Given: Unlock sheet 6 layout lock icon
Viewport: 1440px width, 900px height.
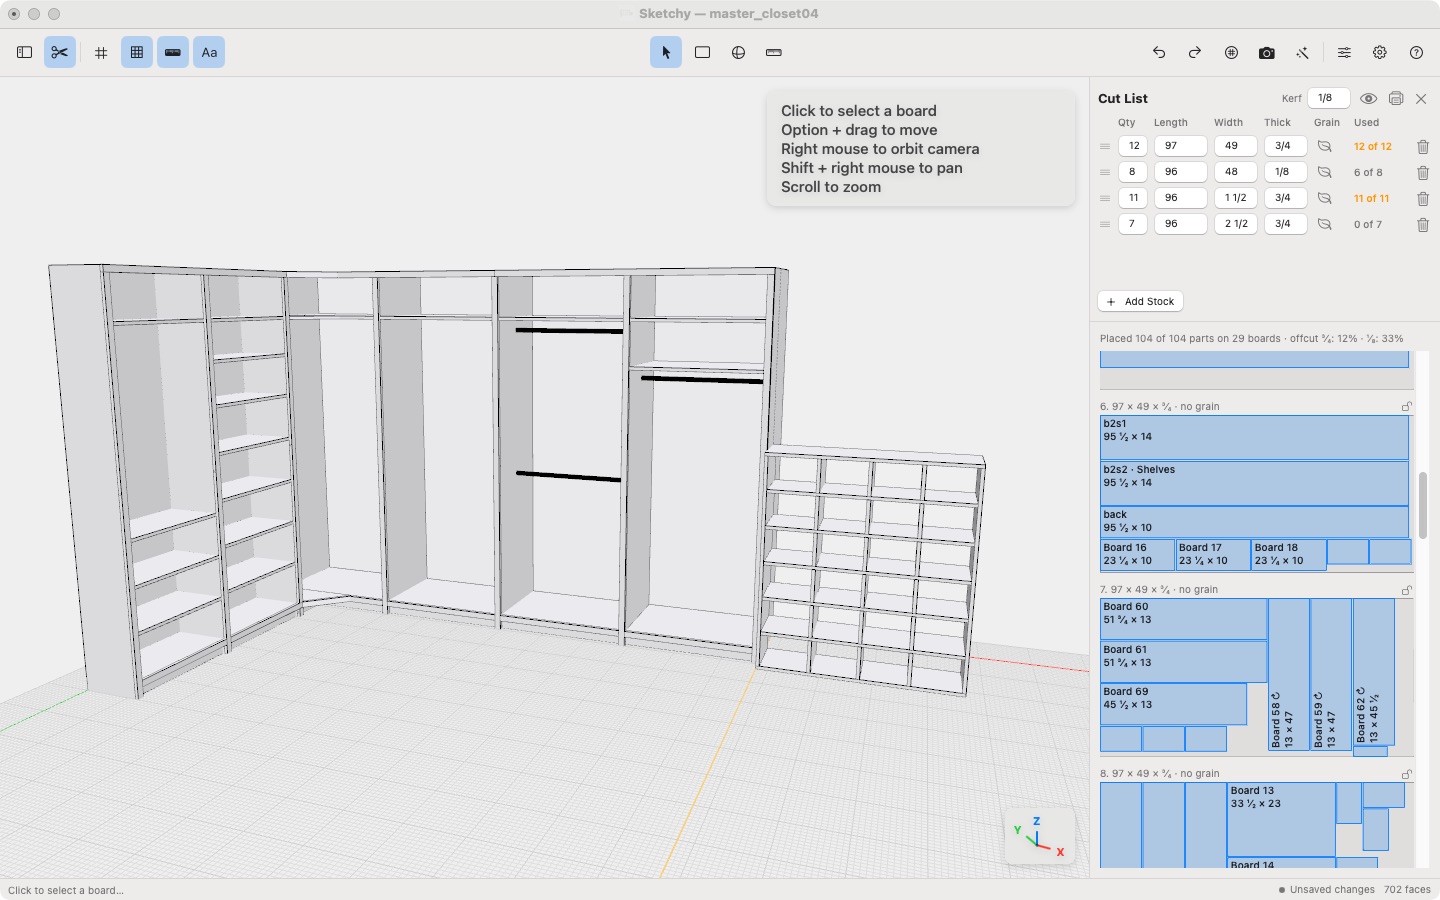Looking at the screenshot, I should (x=1406, y=407).
